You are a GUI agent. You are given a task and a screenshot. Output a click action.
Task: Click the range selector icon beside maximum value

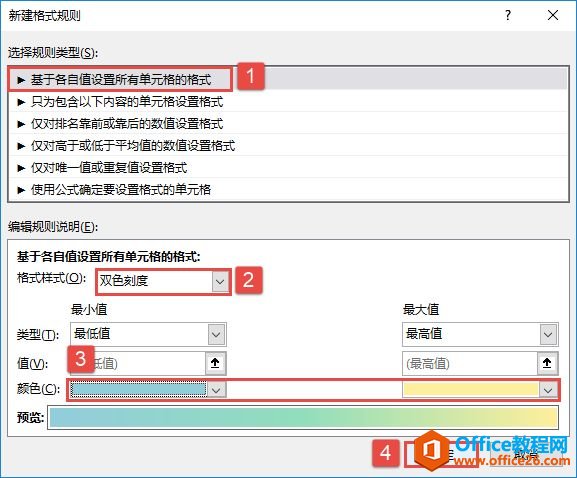pos(547,364)
